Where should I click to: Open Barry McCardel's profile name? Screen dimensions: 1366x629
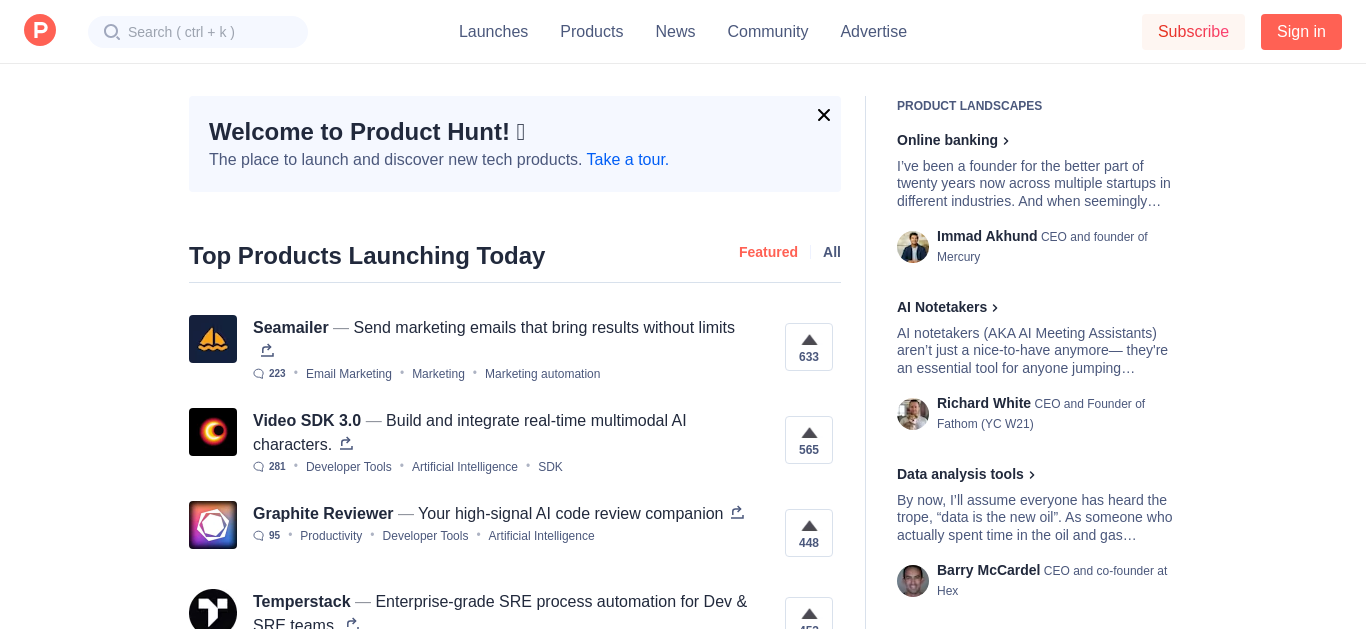989,571
